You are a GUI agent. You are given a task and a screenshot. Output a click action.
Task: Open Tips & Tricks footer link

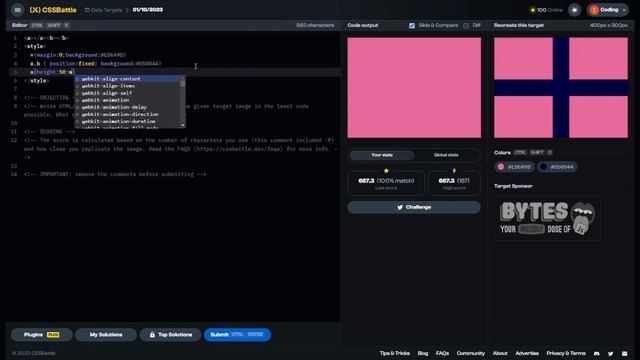point(394,353)
